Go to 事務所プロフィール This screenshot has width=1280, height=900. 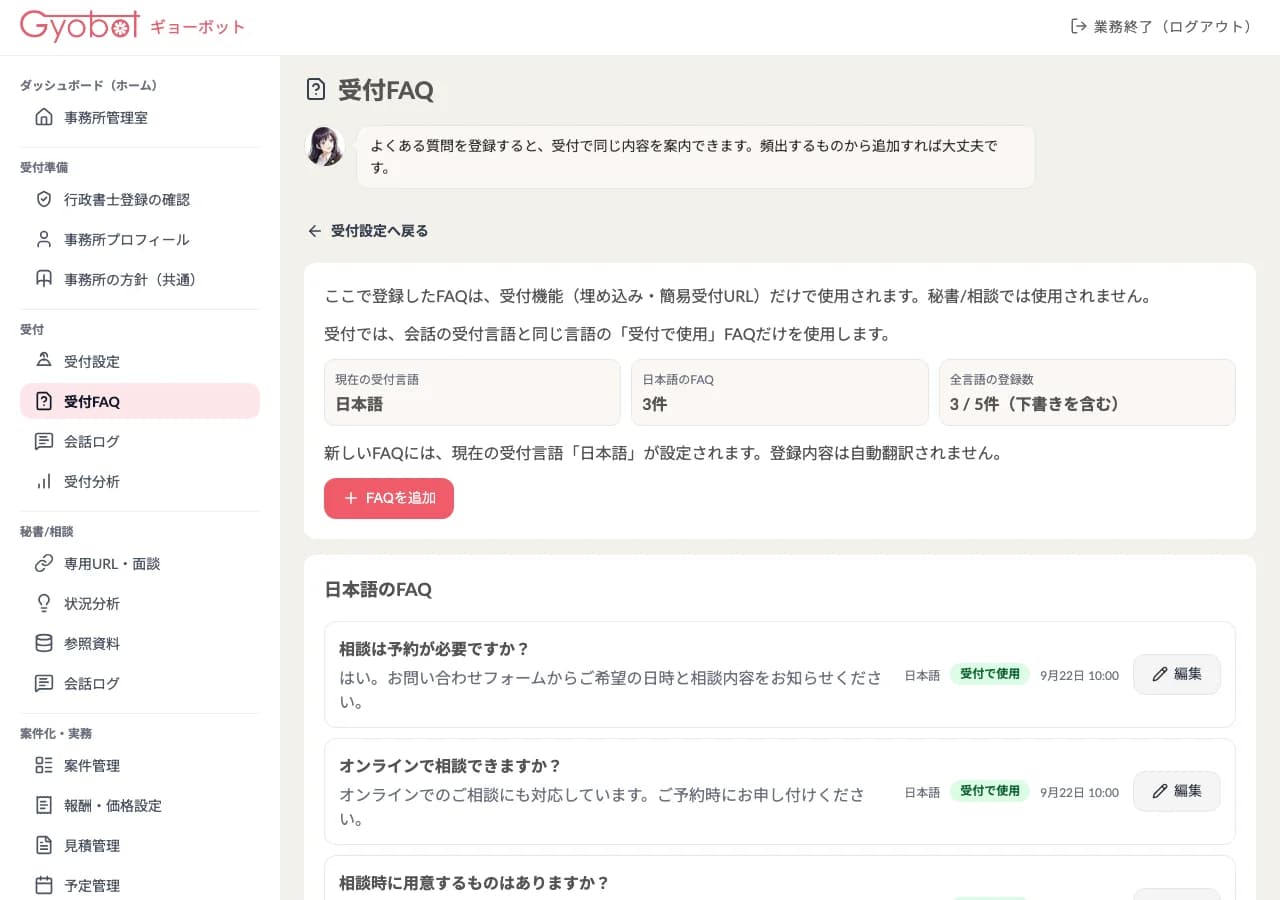point(140,239)
